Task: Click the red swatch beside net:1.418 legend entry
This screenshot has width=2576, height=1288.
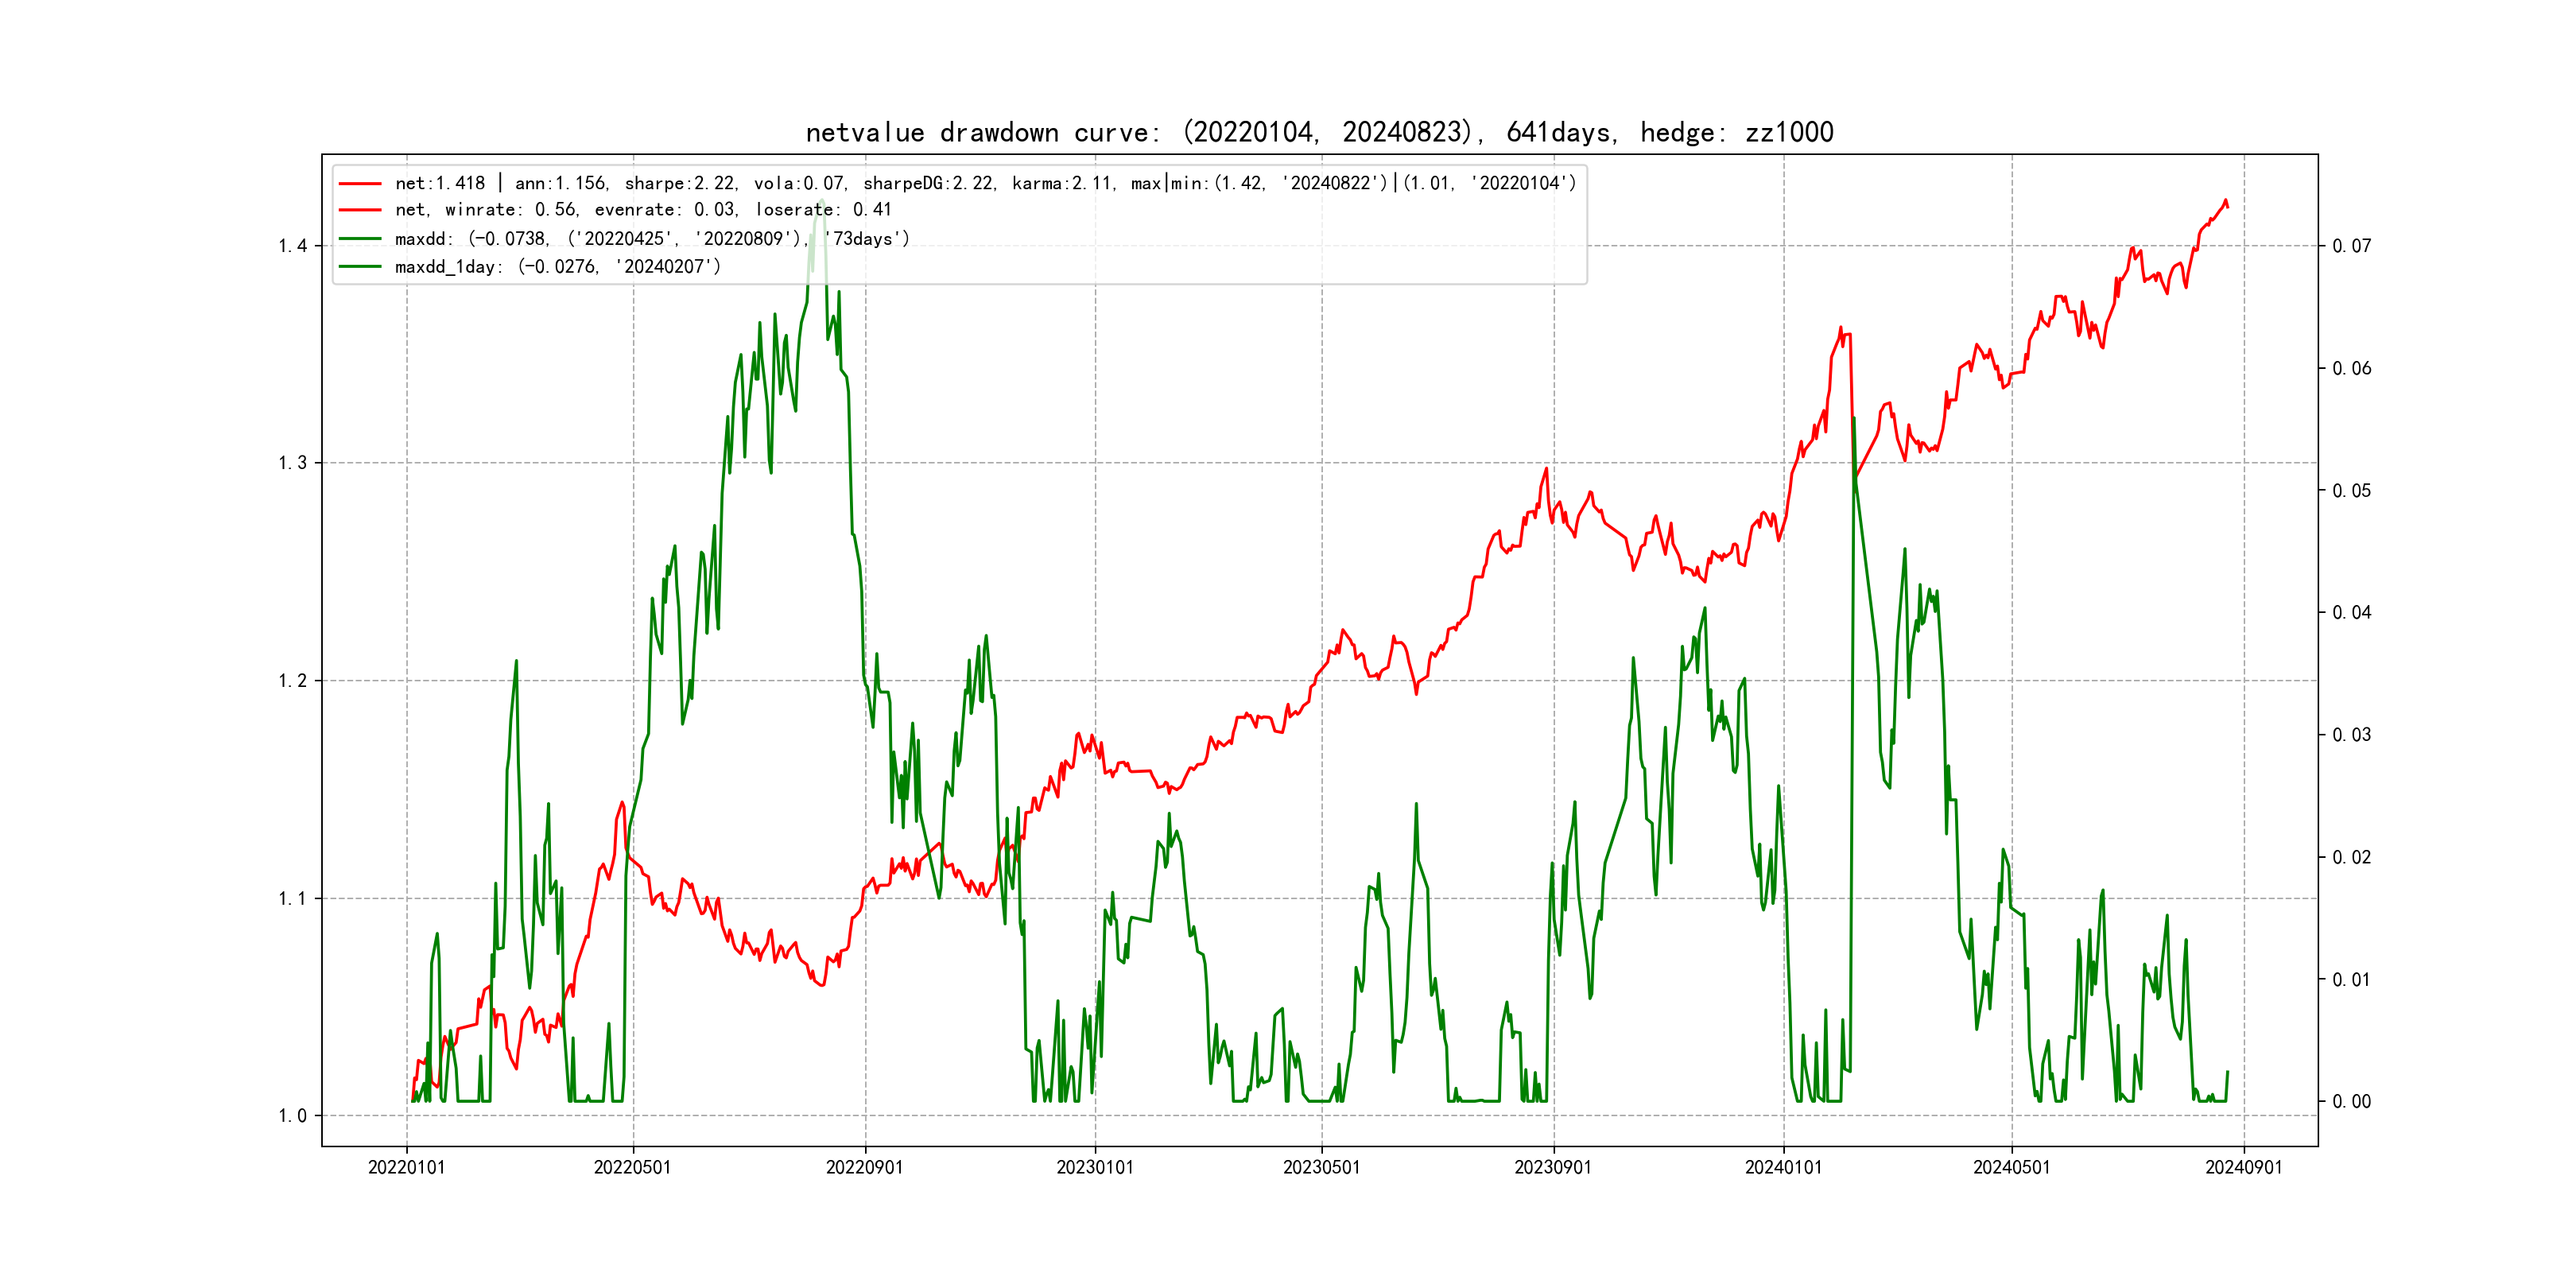Action: 360,184
